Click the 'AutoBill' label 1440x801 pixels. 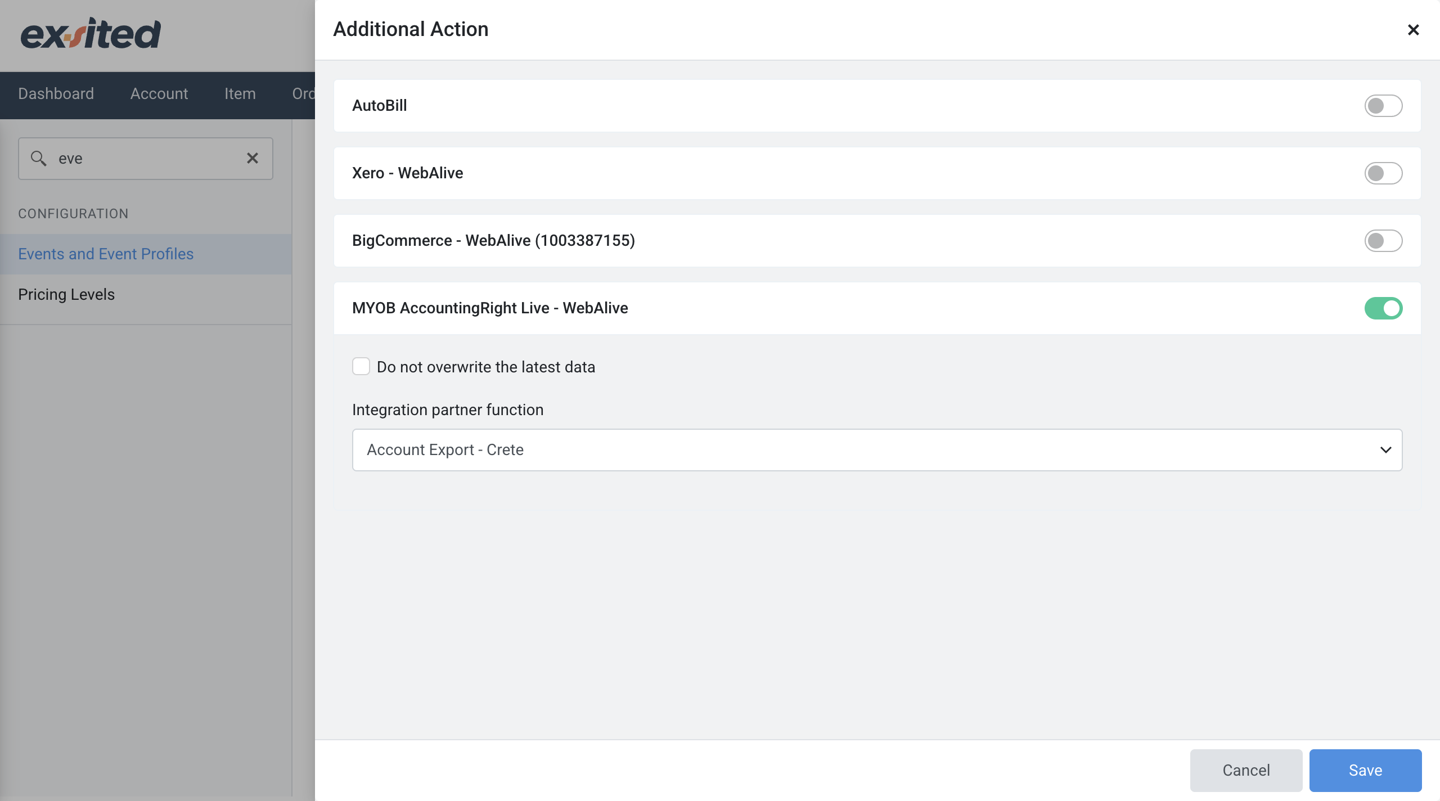tap(379, 106)
